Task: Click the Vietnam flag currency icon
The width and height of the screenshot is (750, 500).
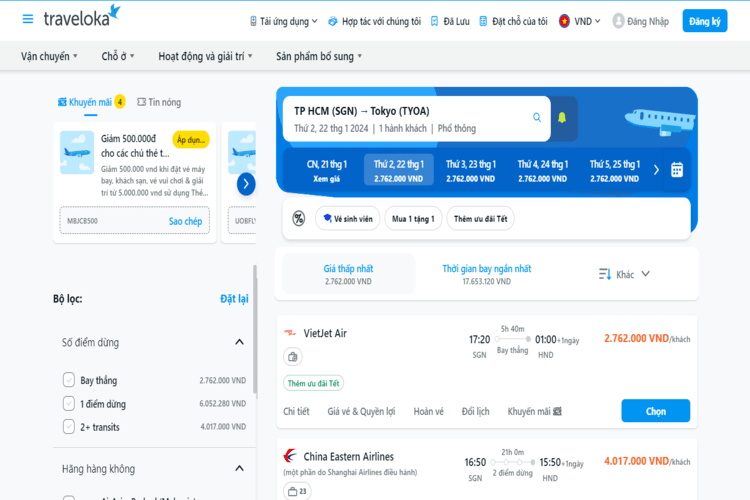Action: click(x=564, y=21)
